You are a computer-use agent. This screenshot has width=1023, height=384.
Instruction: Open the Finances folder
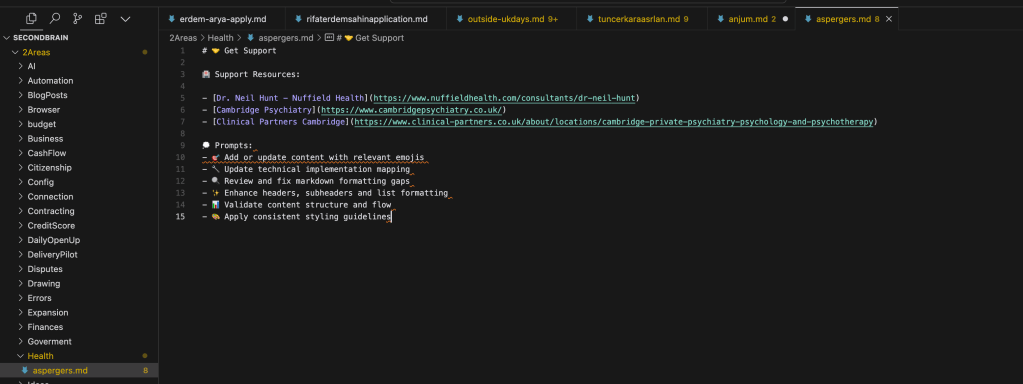45,327
